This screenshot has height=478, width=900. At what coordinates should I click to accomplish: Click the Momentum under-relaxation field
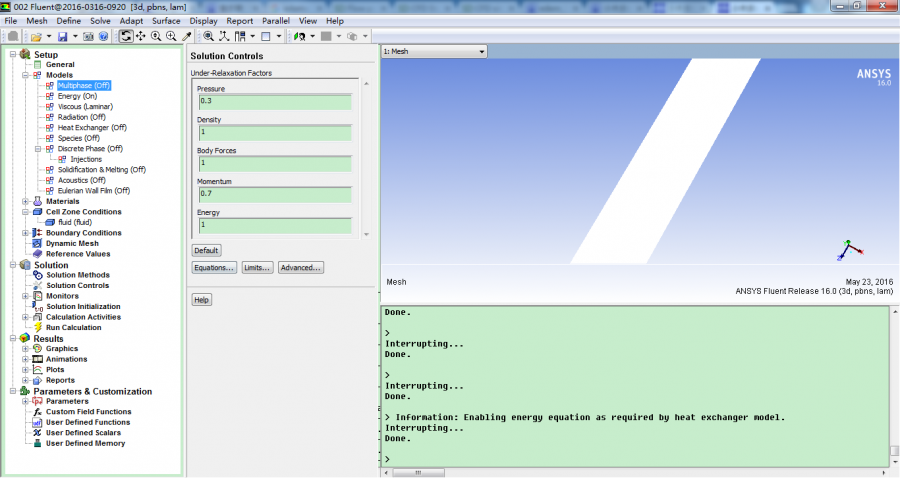[x=275, y=195]
